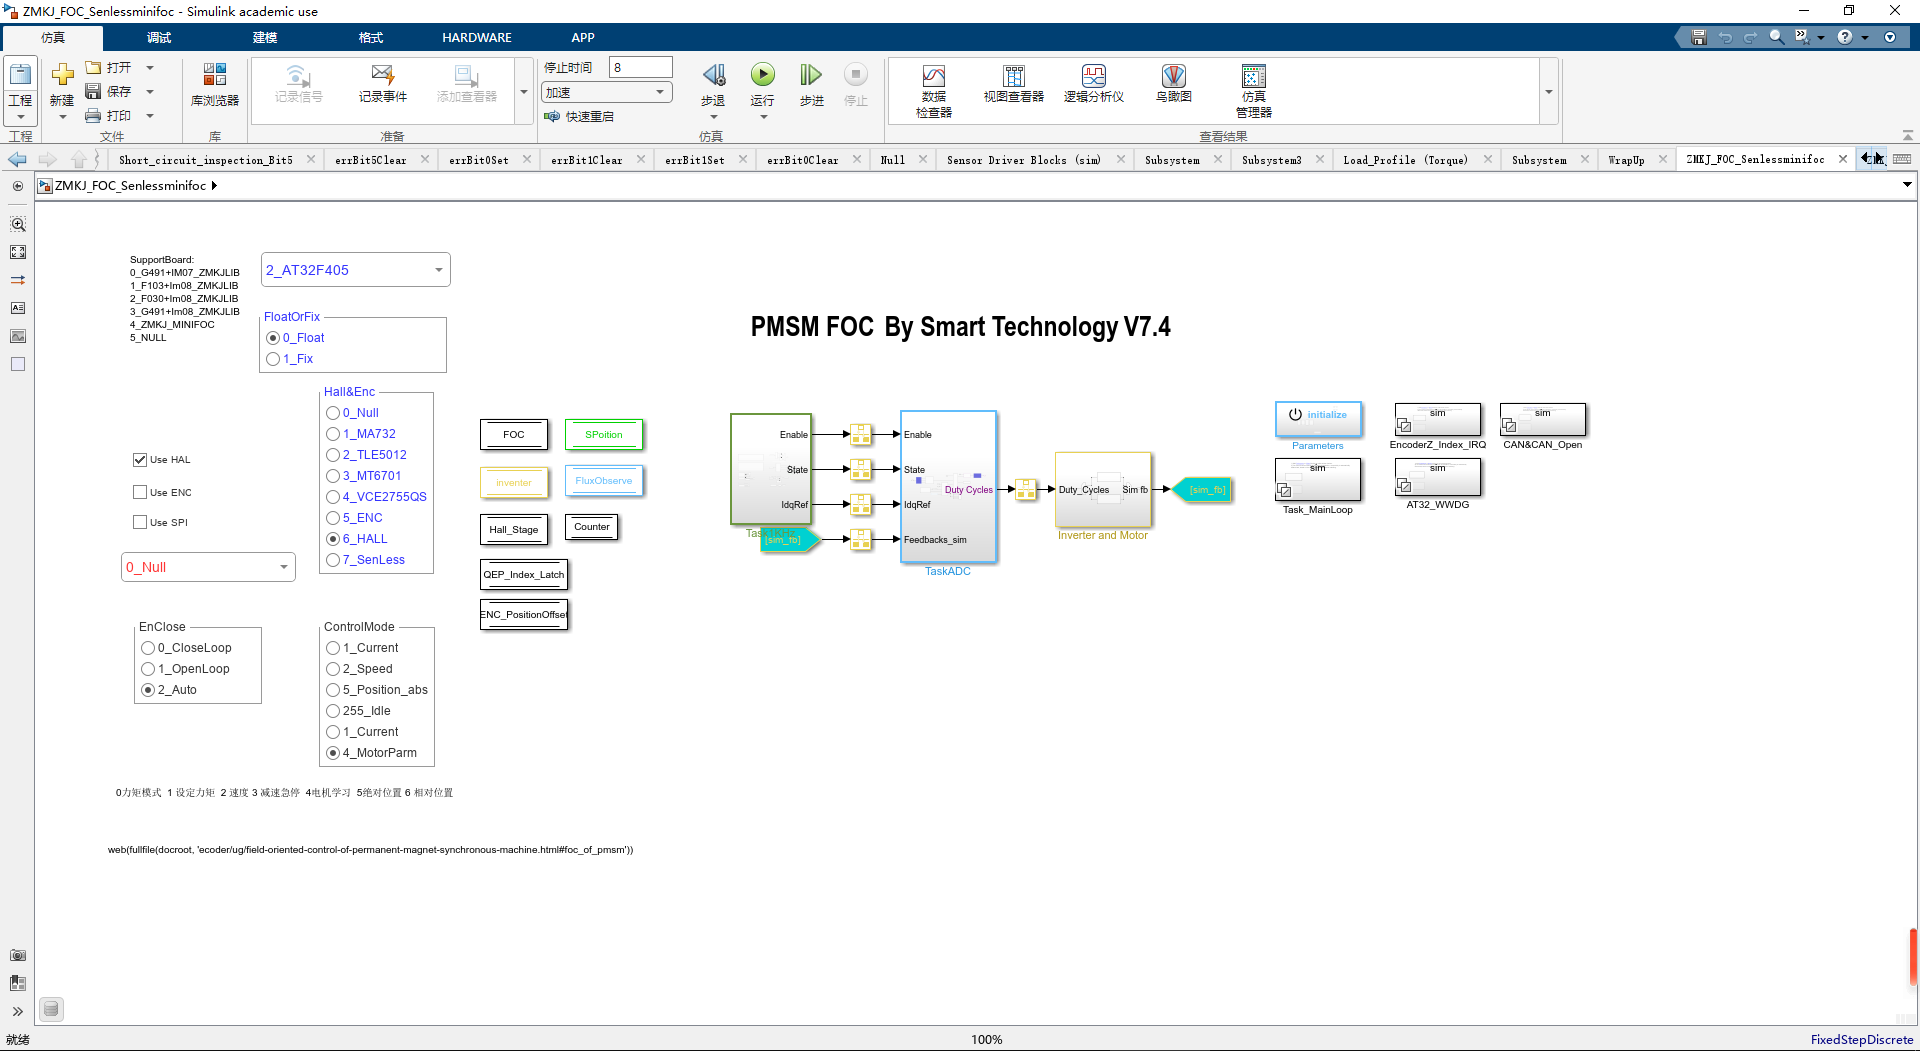This screenshot has width=1920, height=1051.
Task: Open the Bird's-Eye view (鸟瞰图)
Action: coord(1173,84)
